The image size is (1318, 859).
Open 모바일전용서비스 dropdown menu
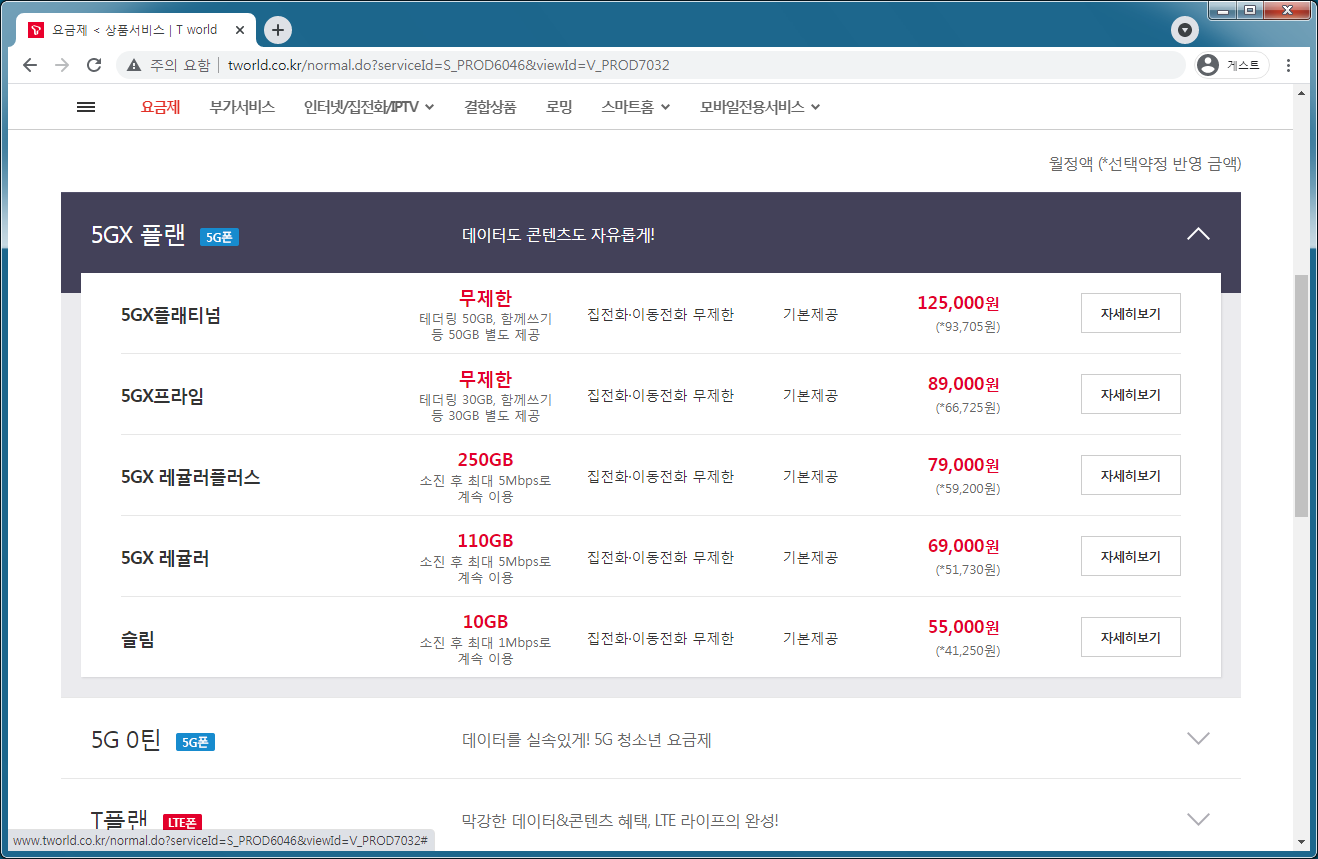(760, 107)
